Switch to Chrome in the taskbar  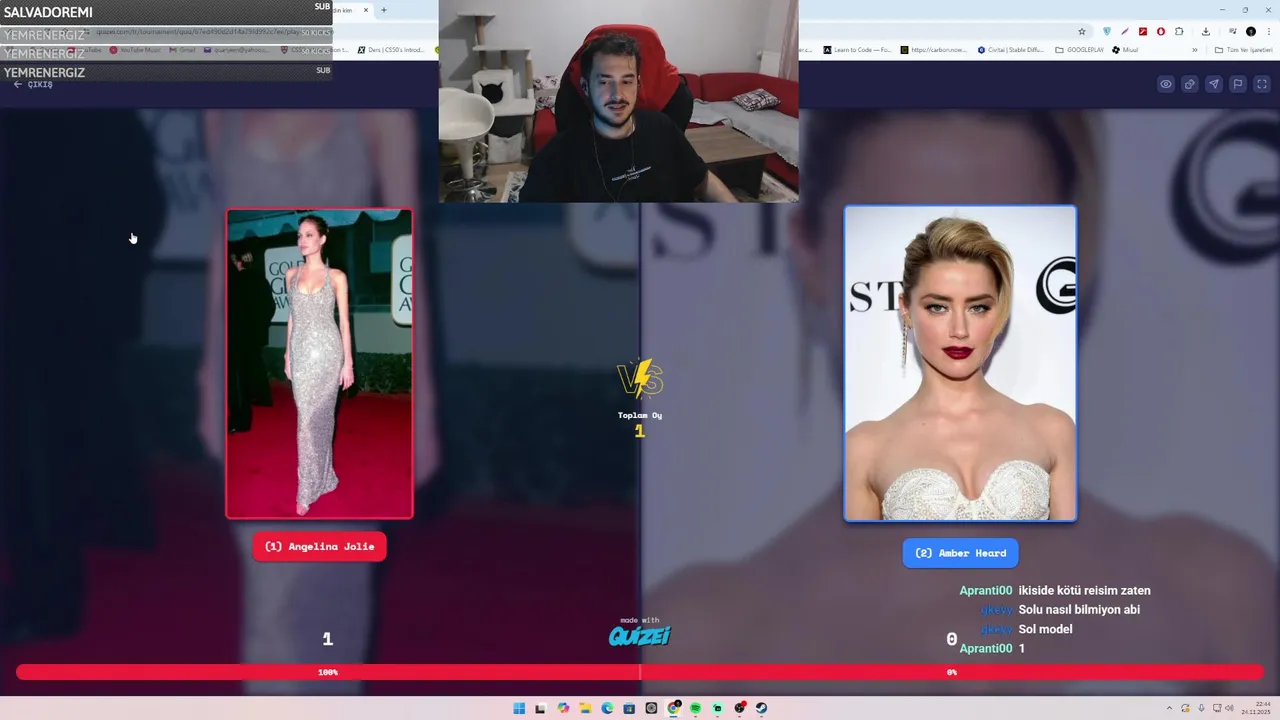[x=673, y=708]
